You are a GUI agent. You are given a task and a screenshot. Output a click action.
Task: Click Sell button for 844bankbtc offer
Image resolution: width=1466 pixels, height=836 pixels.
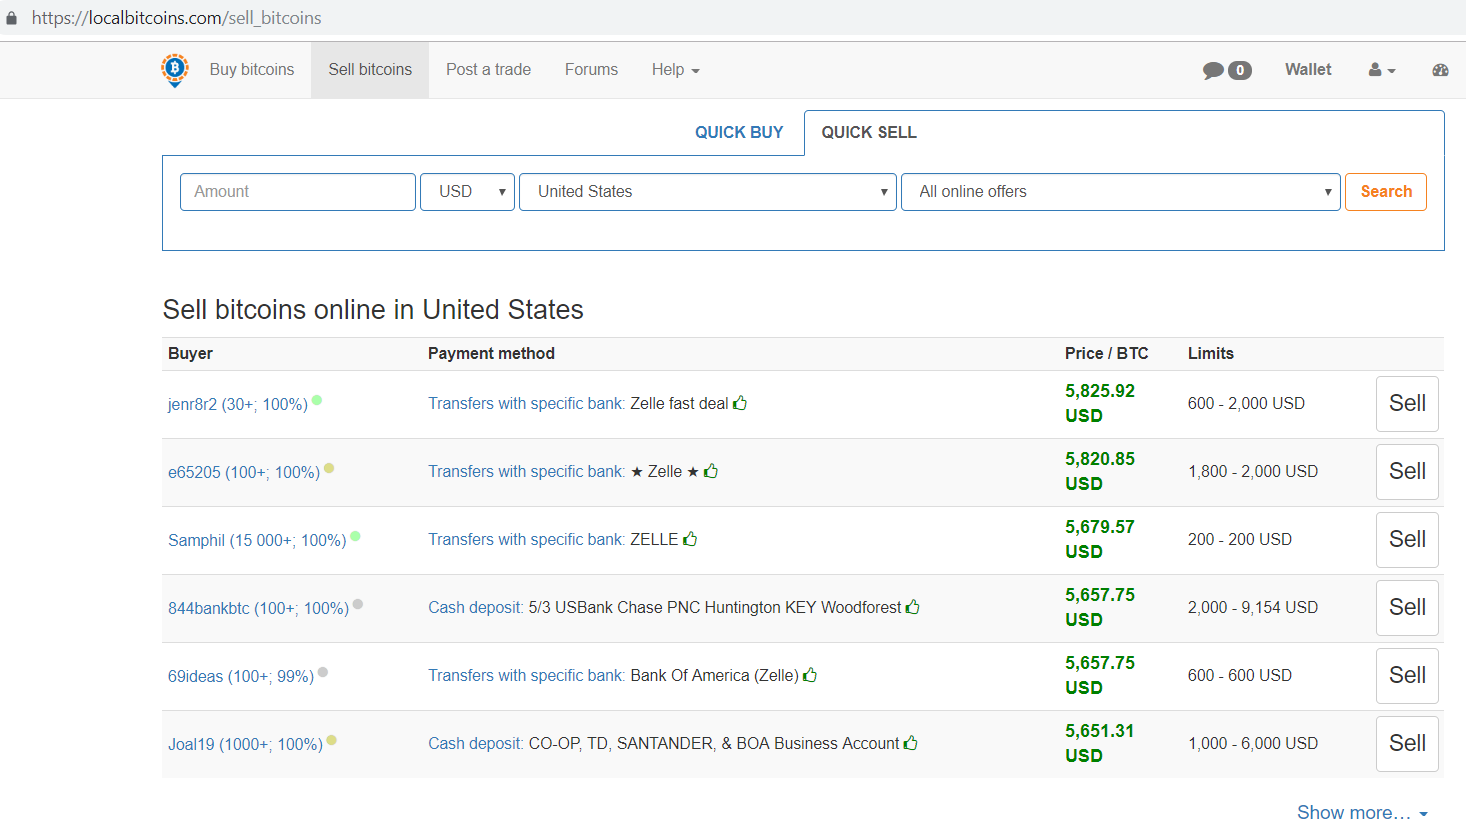[x=1407, y=608]
